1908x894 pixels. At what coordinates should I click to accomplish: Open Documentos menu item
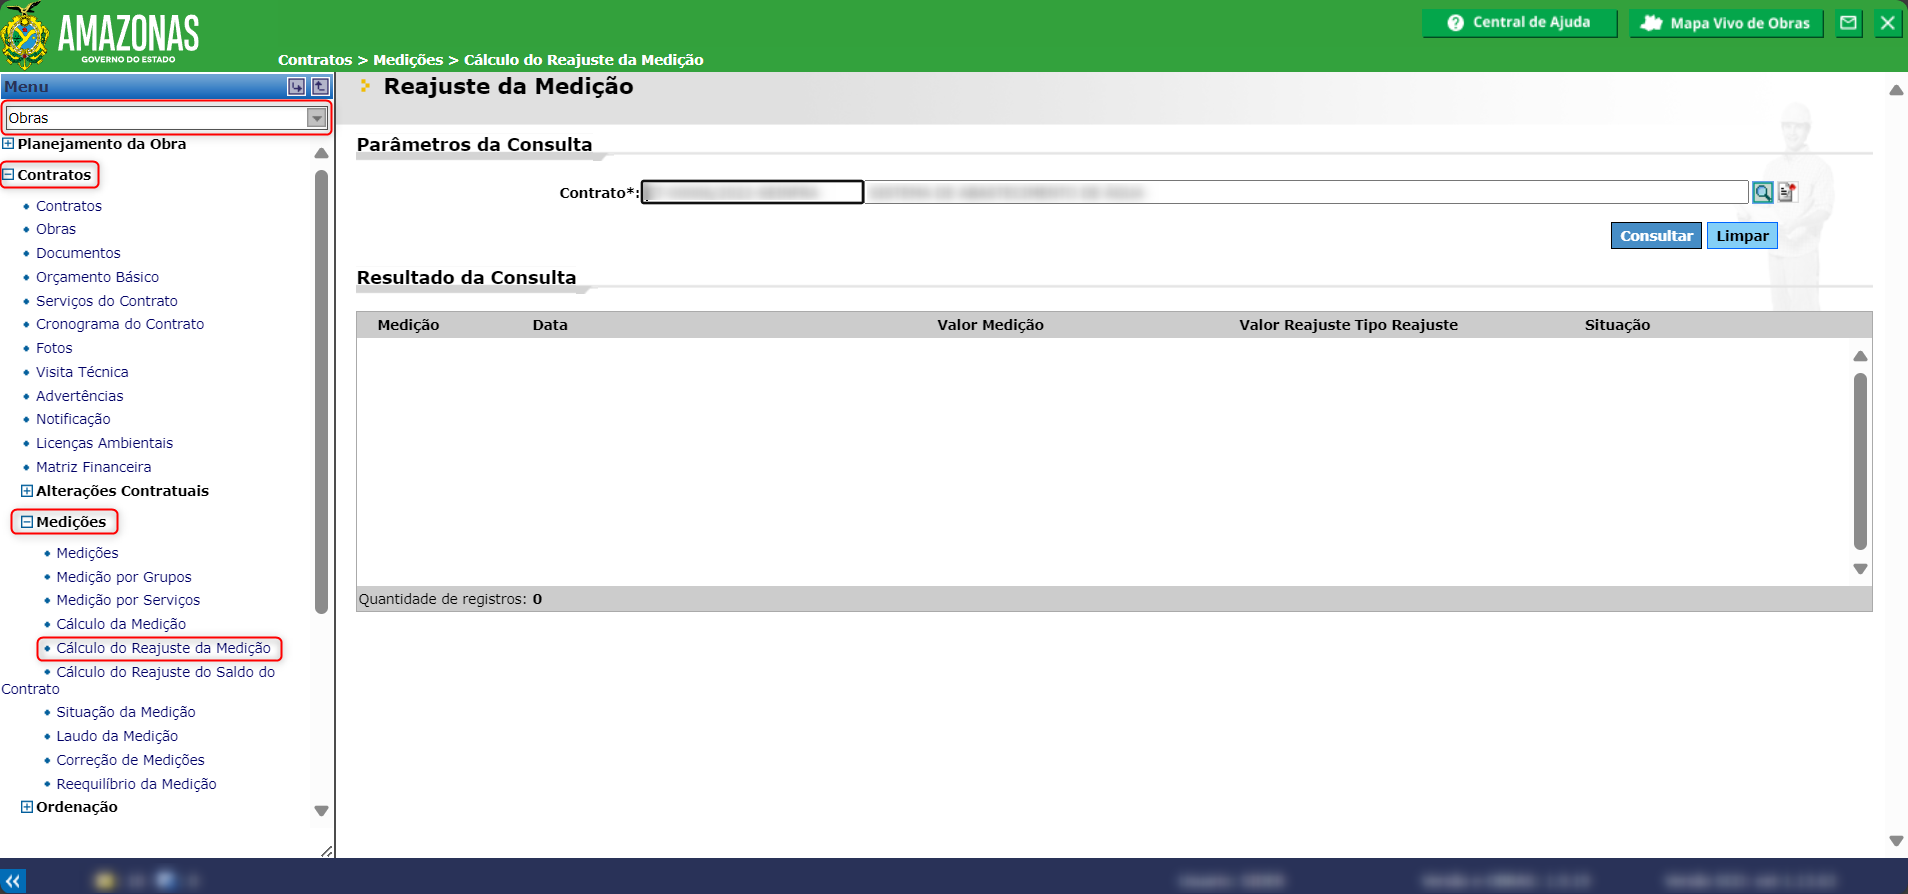78,253
